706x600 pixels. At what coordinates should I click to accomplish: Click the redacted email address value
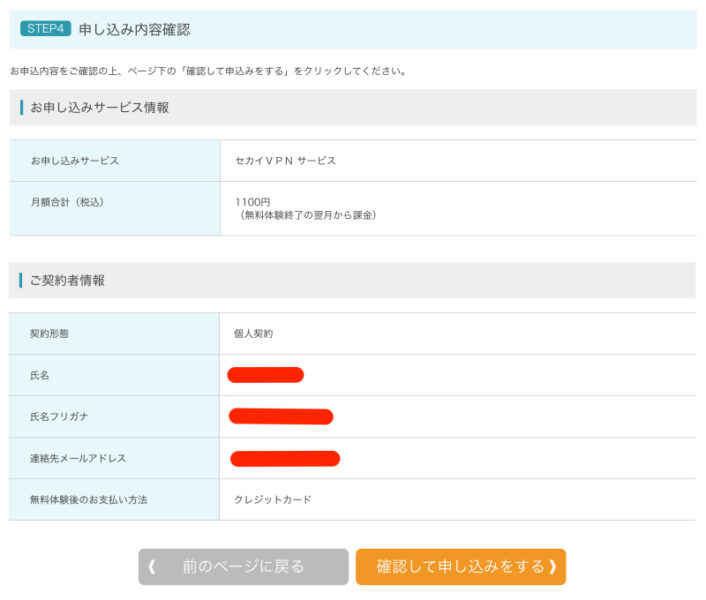pos(285,458)
